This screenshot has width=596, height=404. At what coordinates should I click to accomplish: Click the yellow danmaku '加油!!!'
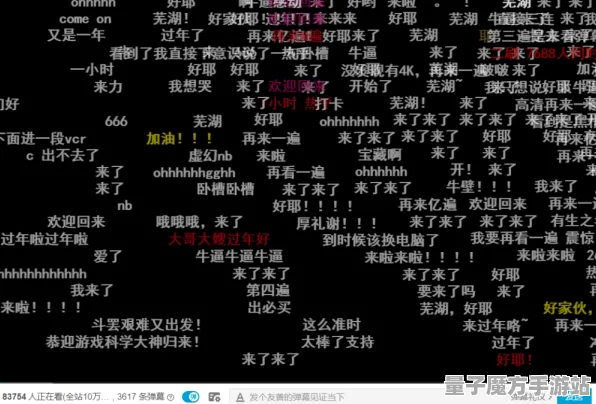179,139
